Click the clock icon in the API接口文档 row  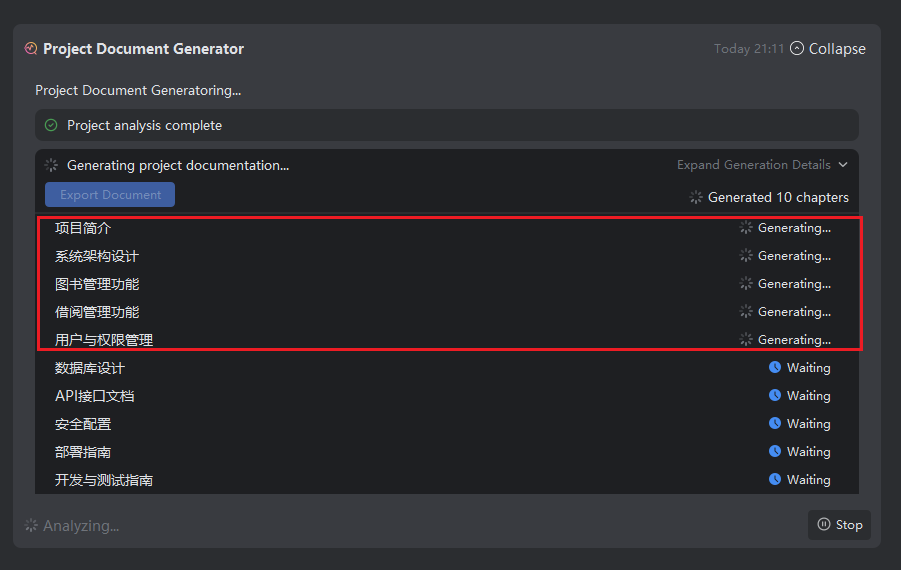(x=774, y=396)
